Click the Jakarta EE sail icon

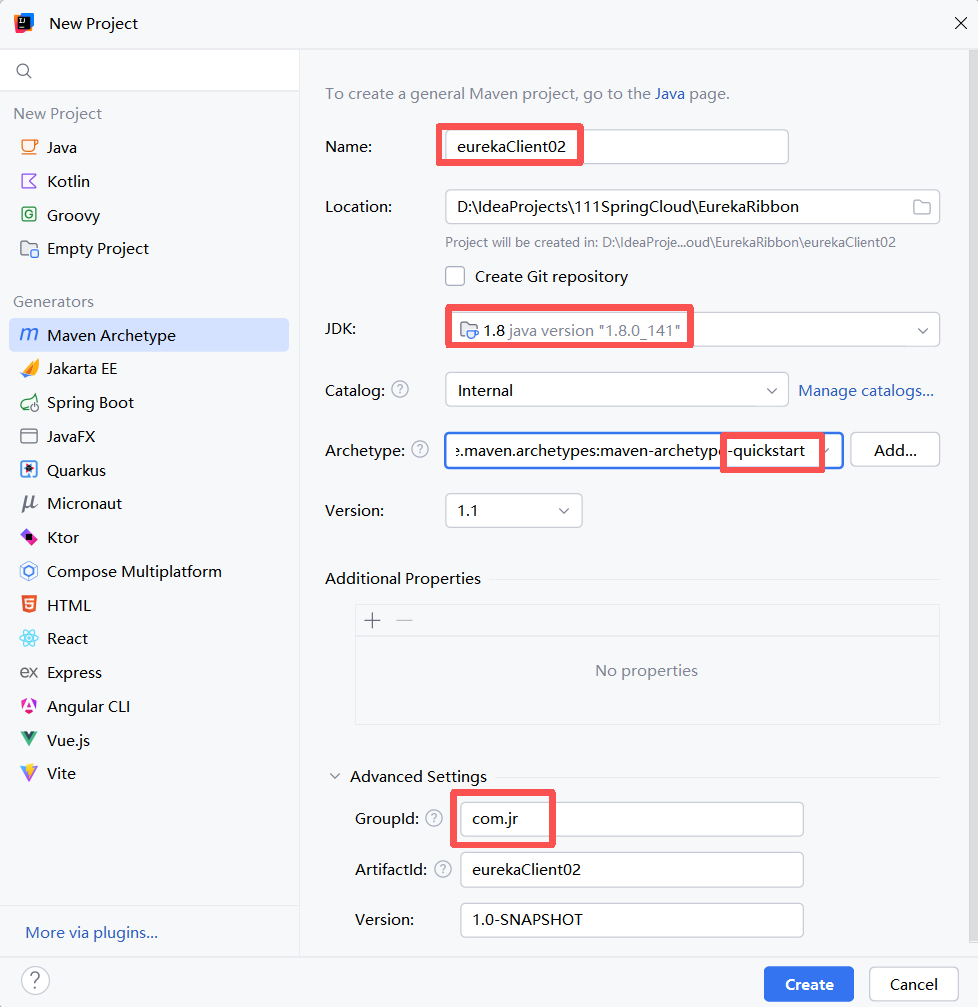(x=29, y=369)
